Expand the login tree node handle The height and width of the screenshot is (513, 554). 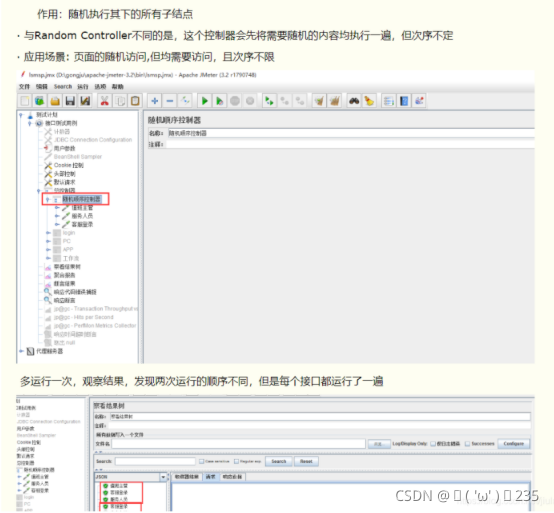click(48, 233)
